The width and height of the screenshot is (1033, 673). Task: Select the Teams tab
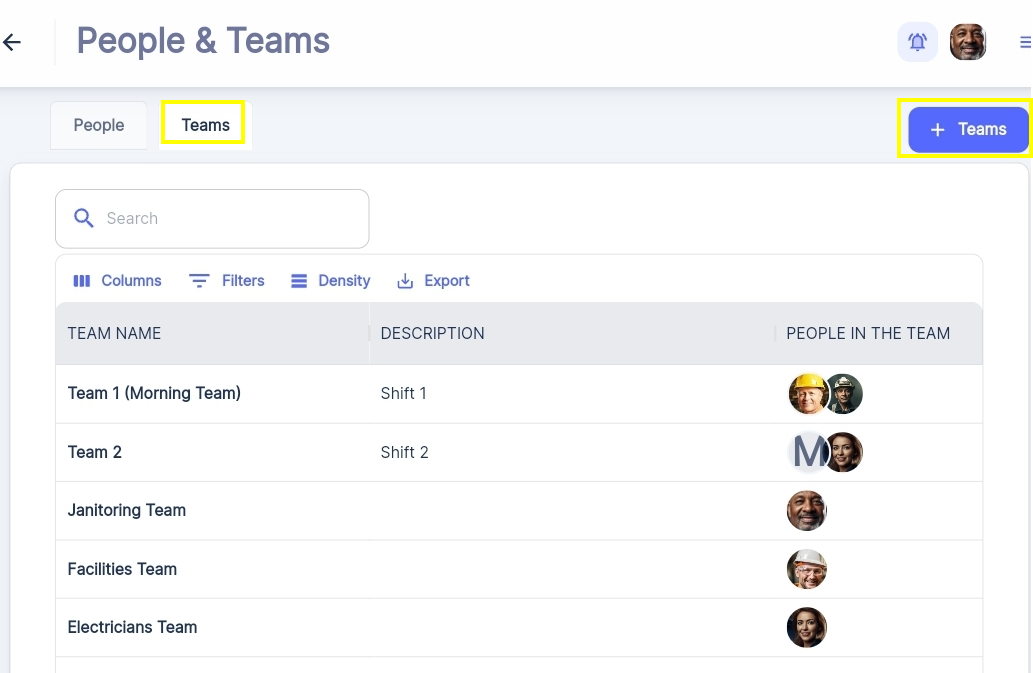[205, 125]
